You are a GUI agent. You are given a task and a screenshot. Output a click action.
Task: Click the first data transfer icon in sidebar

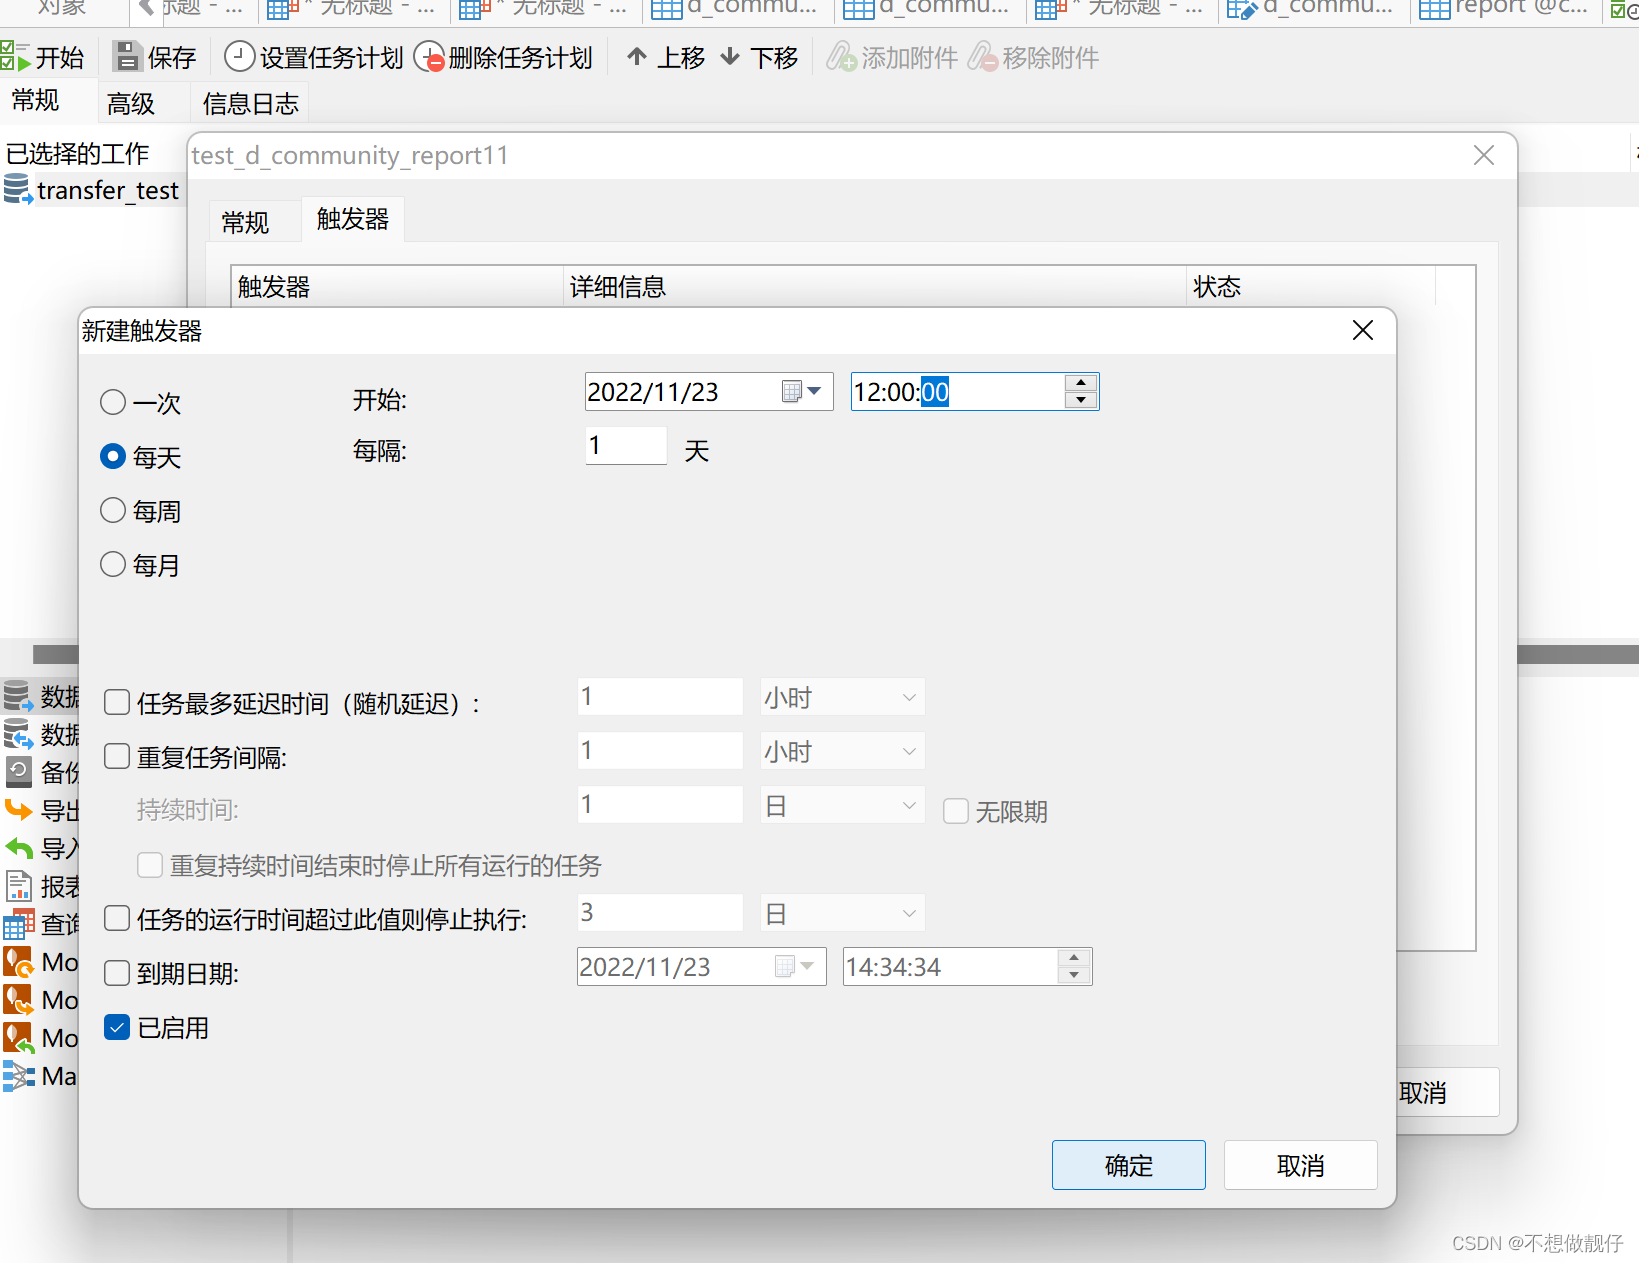point(18,695)
